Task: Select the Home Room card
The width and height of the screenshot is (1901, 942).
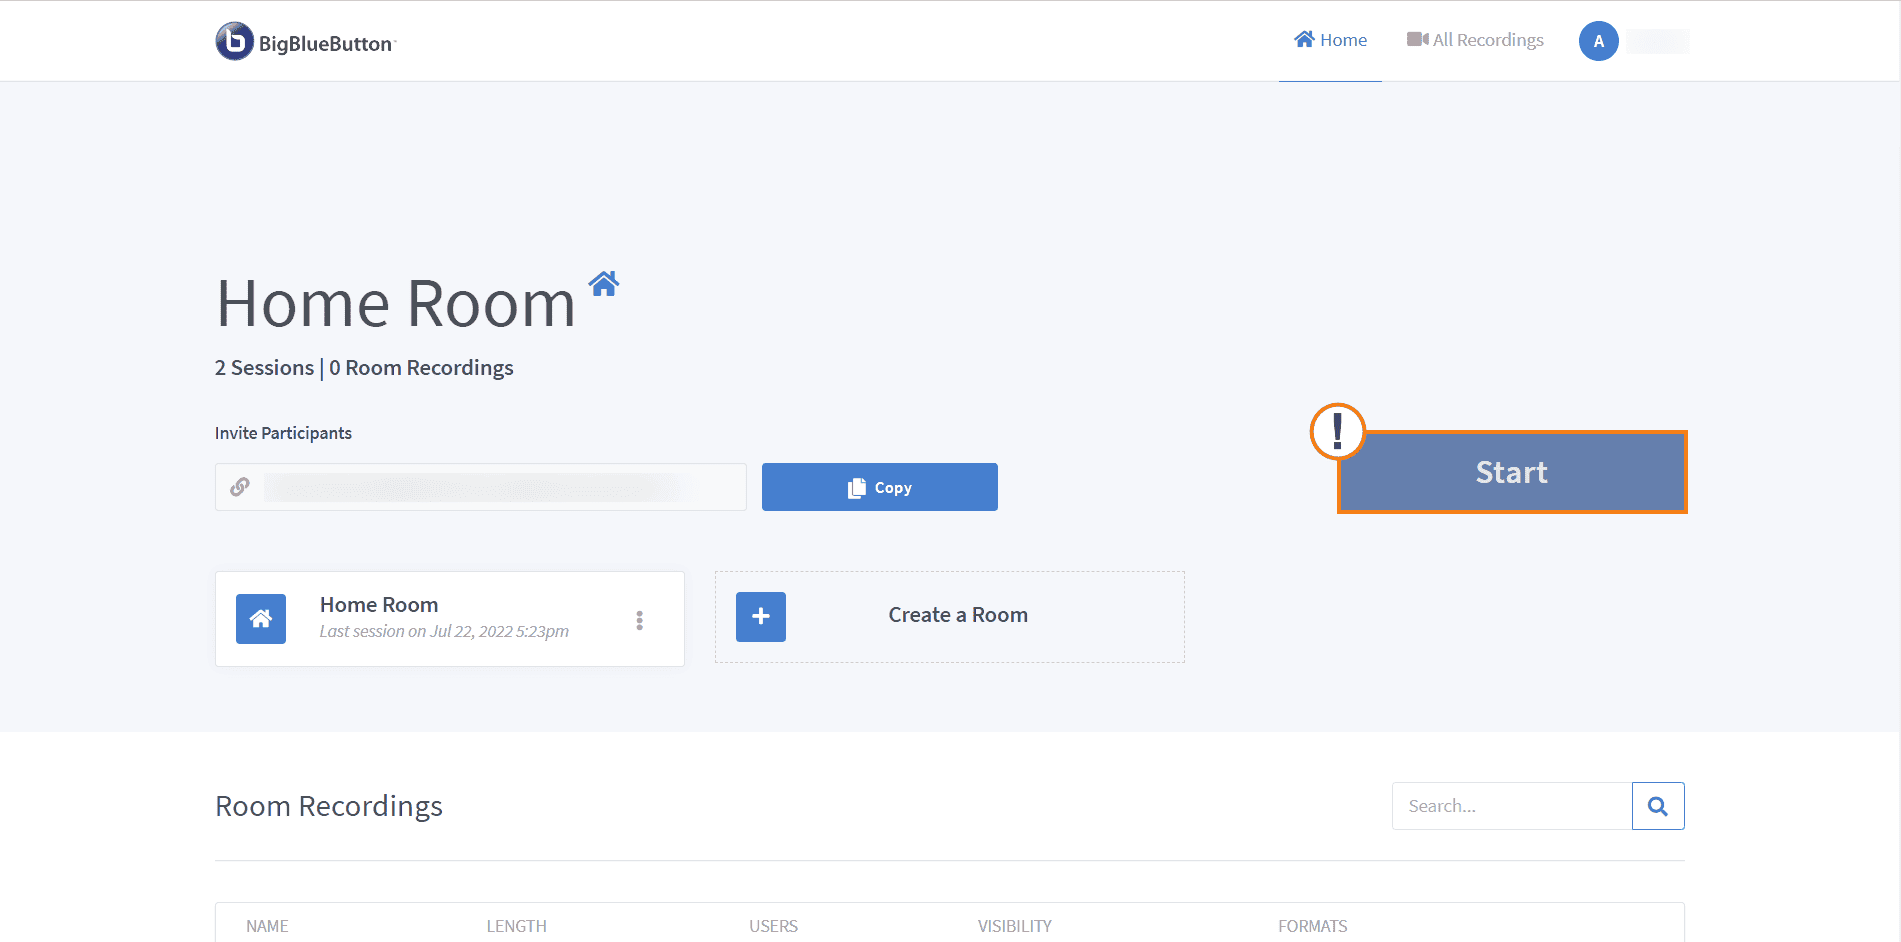Action: pyautogui.click(x=450, y=619)
